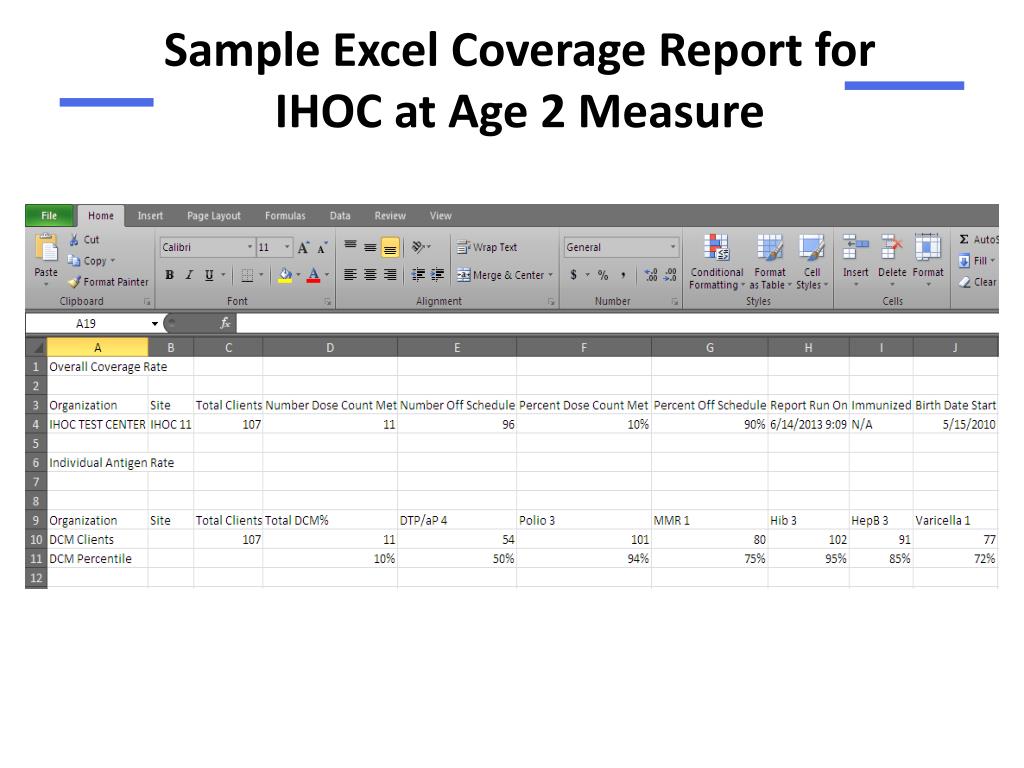Screen dimensions: 1024x768
Task: Click the Percent Style button
Action: pos(603,275)
